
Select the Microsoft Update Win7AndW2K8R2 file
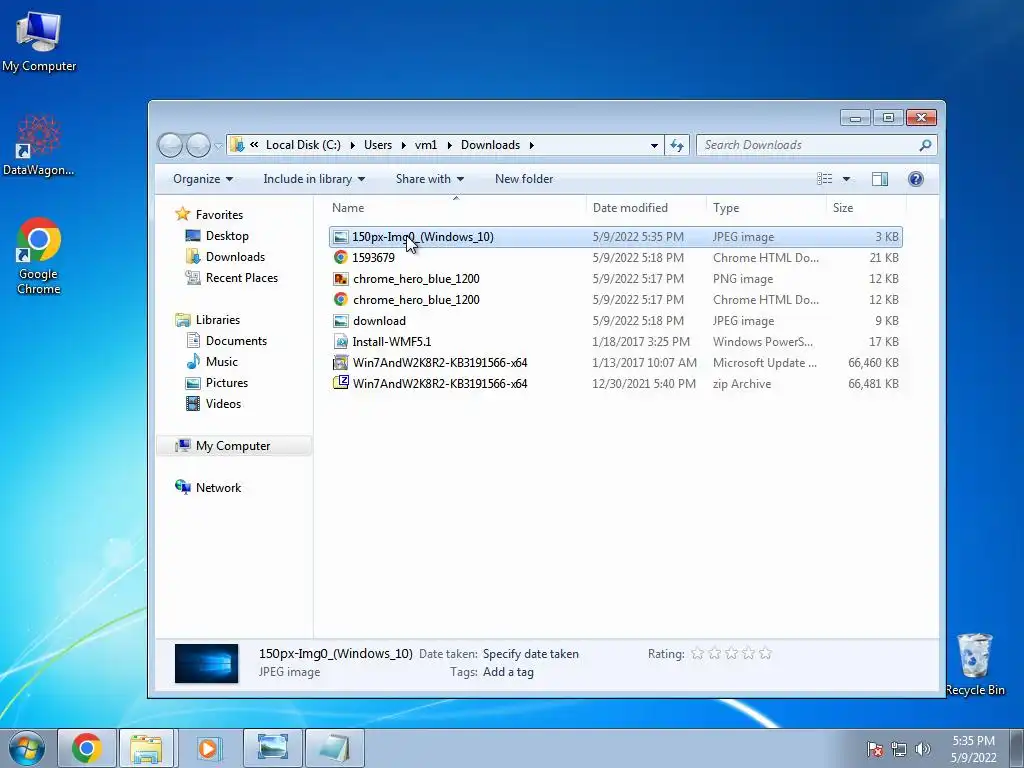(615, 362)
